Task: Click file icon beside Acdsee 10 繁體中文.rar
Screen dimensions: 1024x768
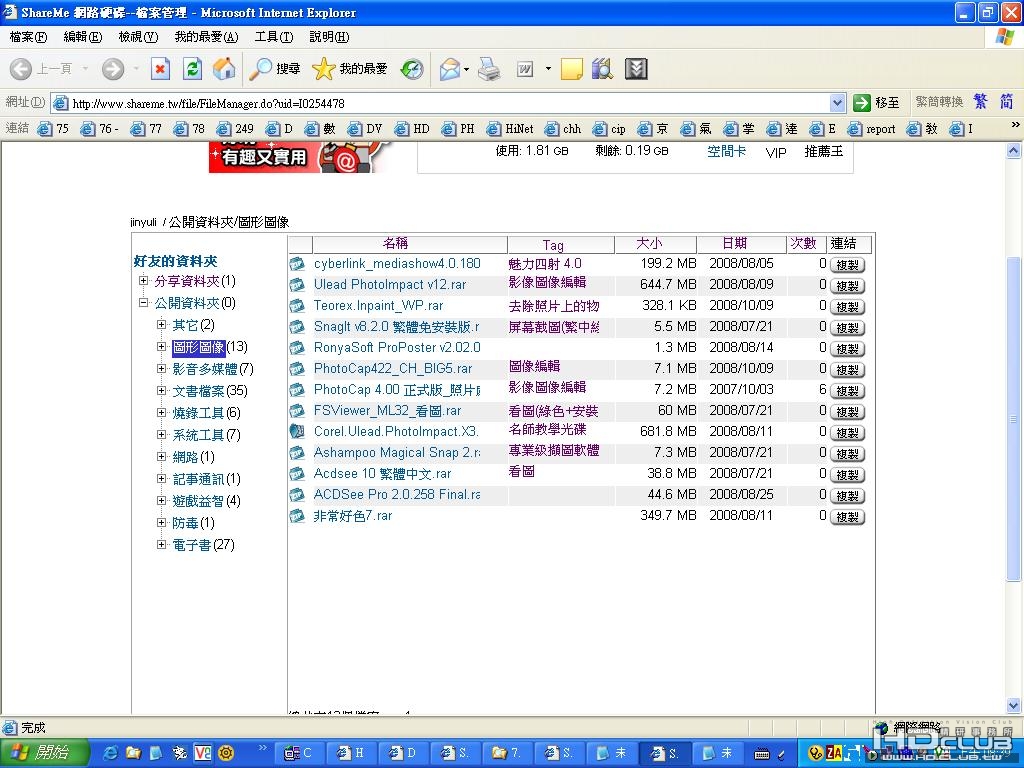Action: 297,474
